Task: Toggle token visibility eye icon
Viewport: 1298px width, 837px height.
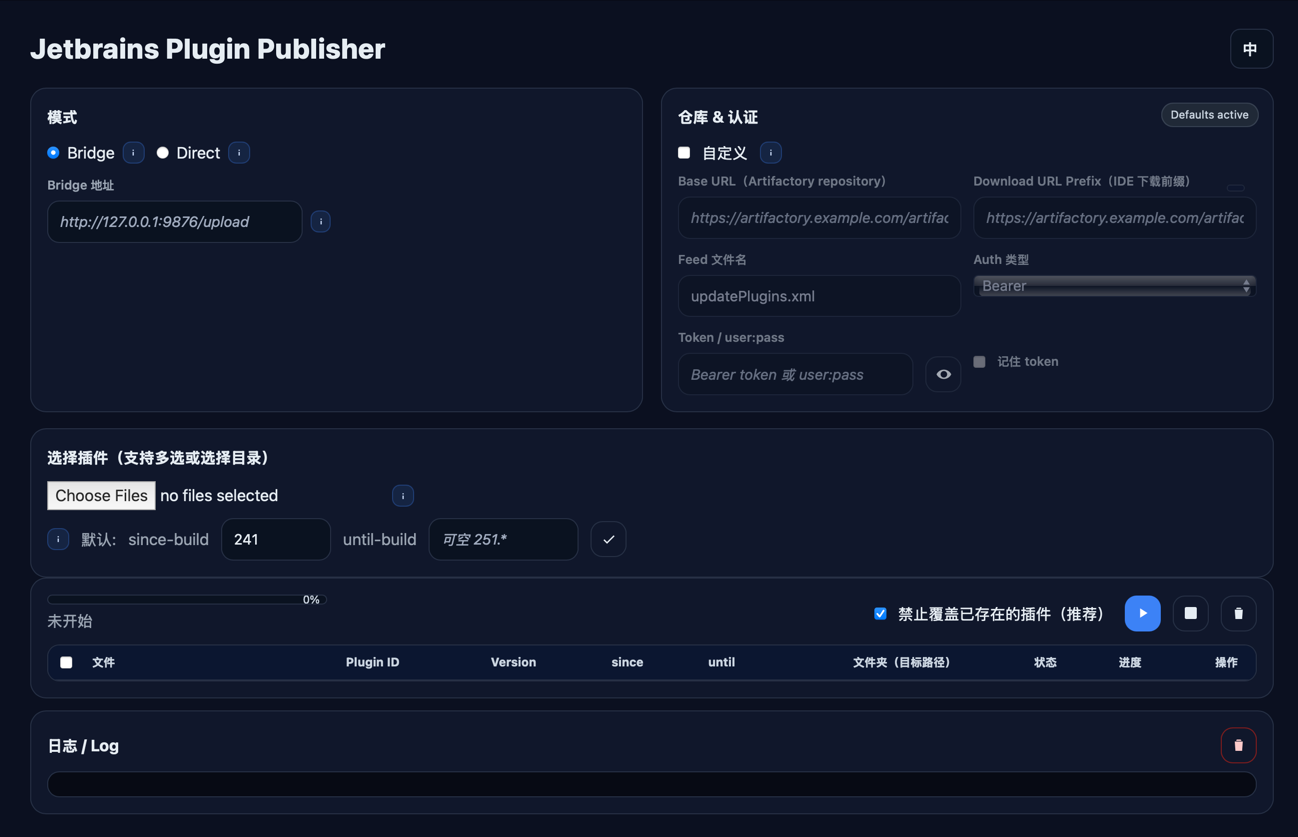Action: click(x=943, y=374)
